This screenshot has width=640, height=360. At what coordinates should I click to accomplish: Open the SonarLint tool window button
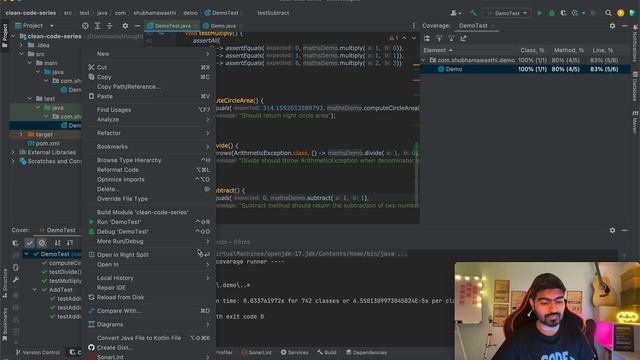coord(256,352)
